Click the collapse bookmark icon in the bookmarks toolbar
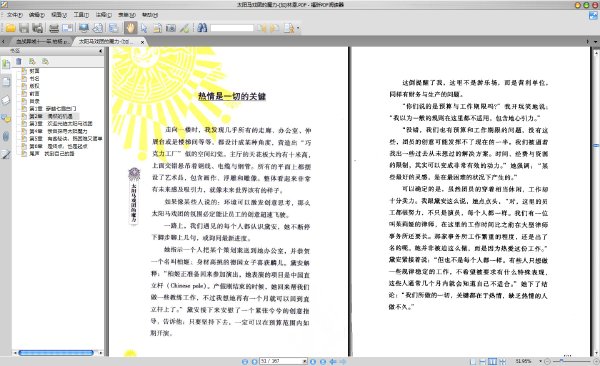Viewport: 600px width, 366px height. click(x=45, y=61)
